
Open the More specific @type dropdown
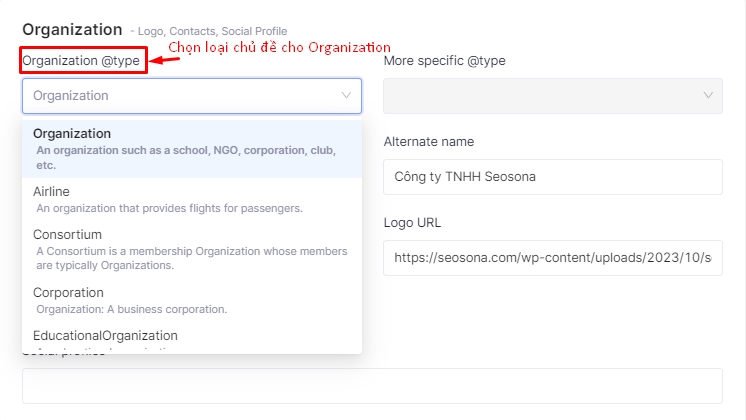(x=553, y=96)
